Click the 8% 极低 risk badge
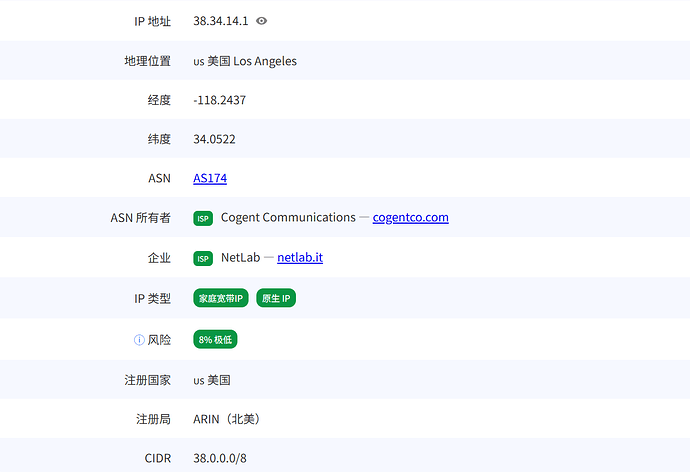Viewport: 690px width, 472px height. point(215,340)
